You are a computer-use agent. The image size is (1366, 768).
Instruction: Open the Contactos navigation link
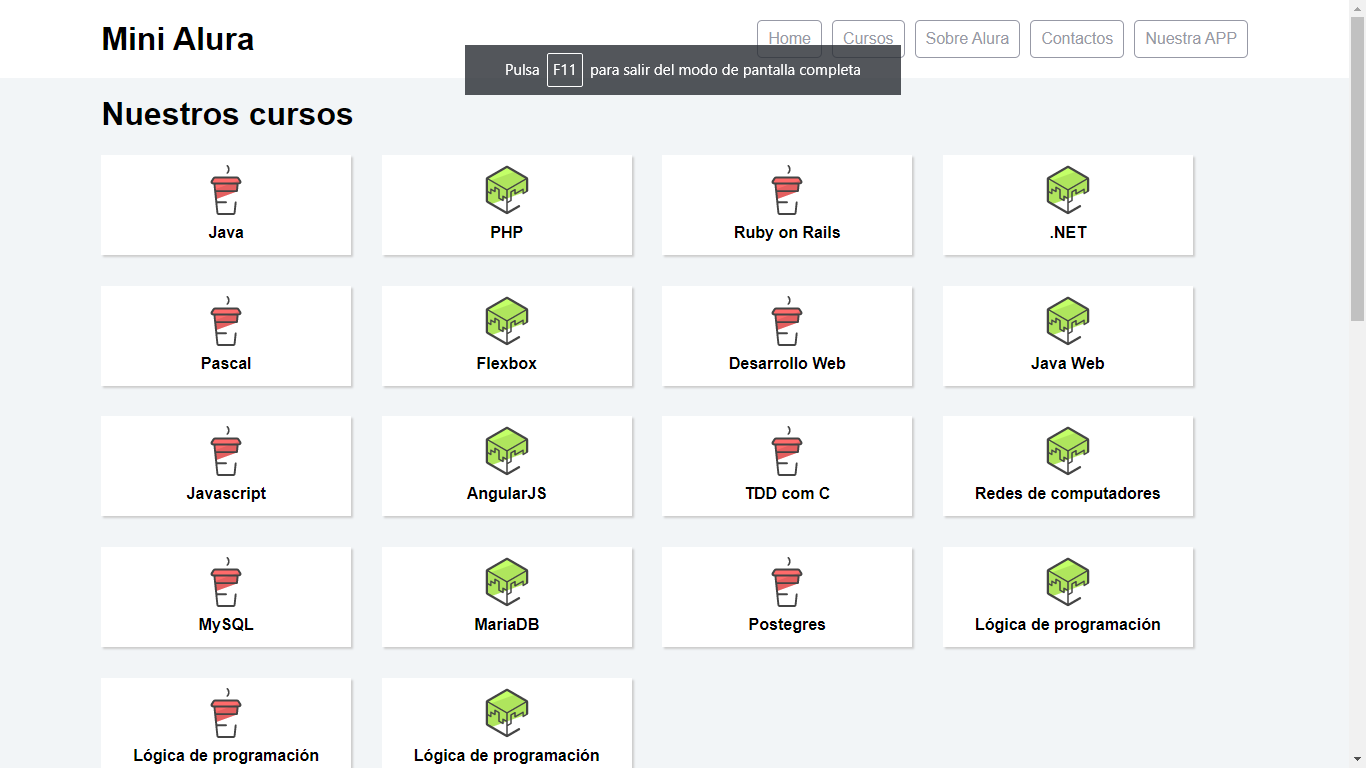(1077, 39)
